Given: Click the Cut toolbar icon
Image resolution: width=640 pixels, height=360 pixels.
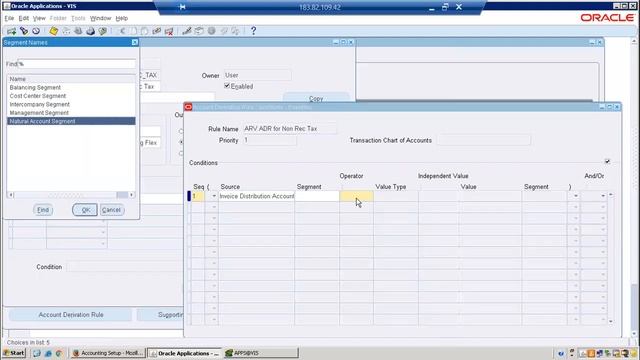Looking at the screenshot, I should (122, 31).
